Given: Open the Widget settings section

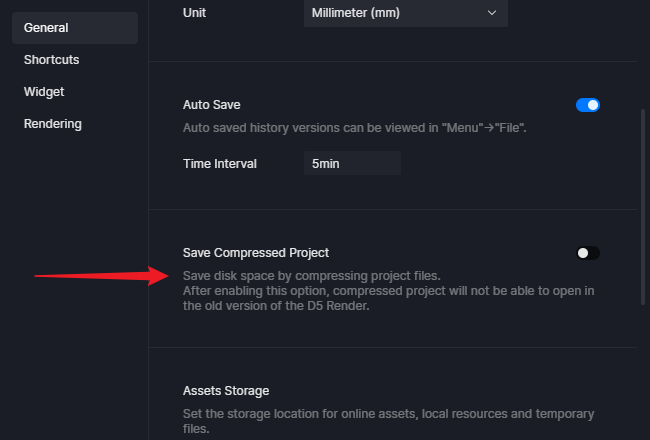Looking at the screenshot, I should coord(44,92).
